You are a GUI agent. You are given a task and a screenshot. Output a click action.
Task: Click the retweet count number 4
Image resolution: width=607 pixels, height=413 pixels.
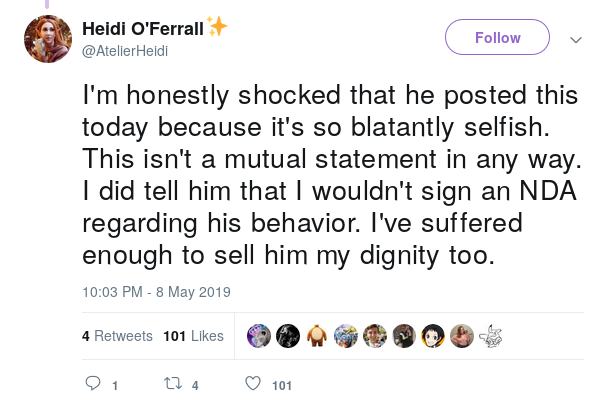click(x=195, y=386)
